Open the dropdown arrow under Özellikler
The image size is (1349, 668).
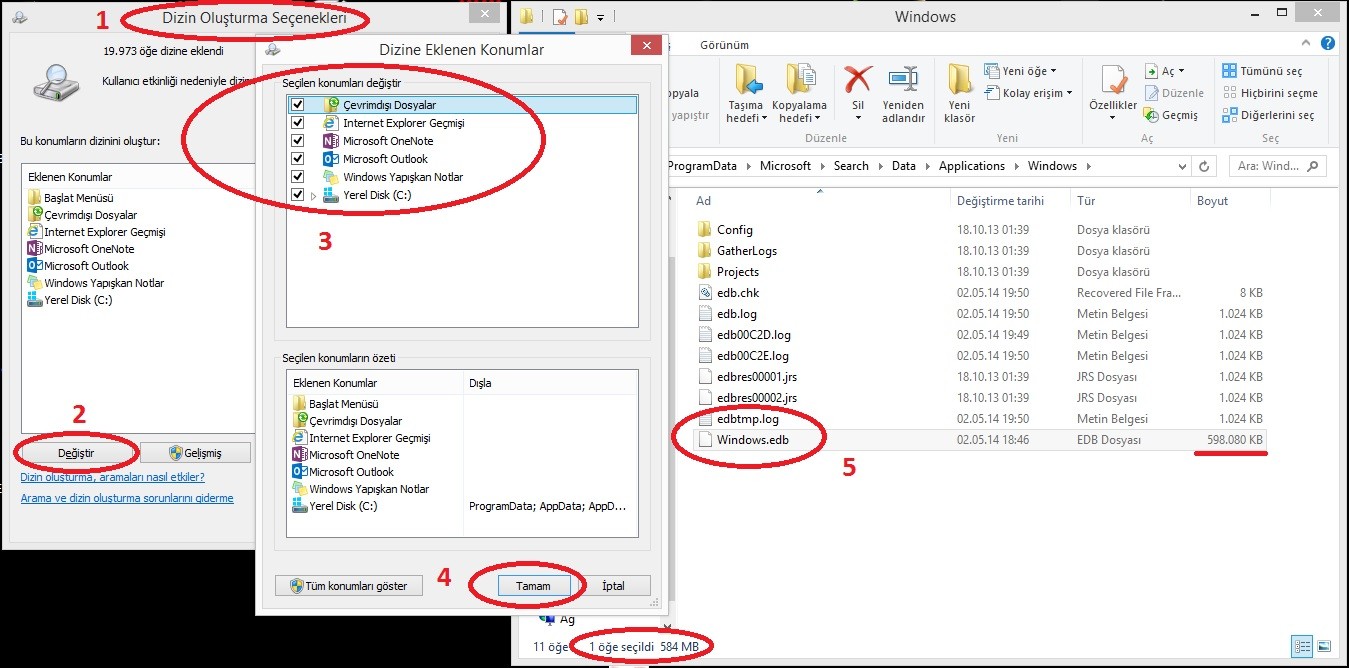coord(1113,118)
